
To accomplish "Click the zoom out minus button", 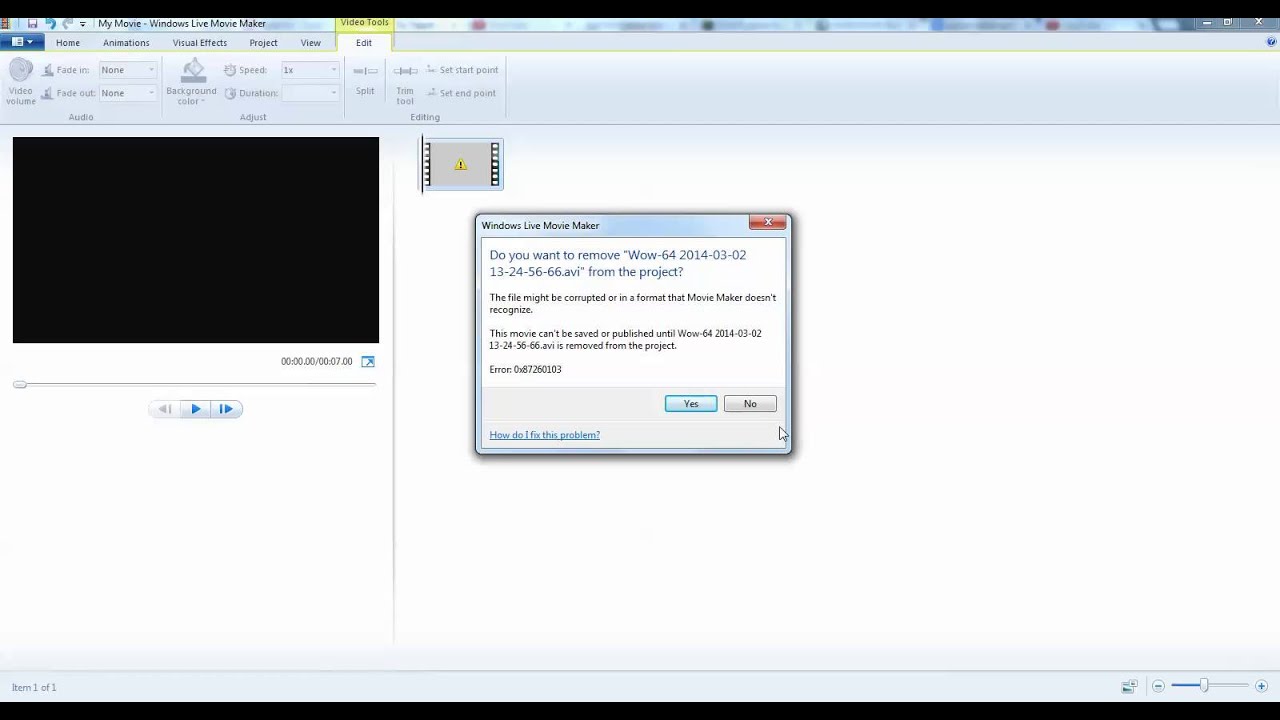I will point(1158,686).
